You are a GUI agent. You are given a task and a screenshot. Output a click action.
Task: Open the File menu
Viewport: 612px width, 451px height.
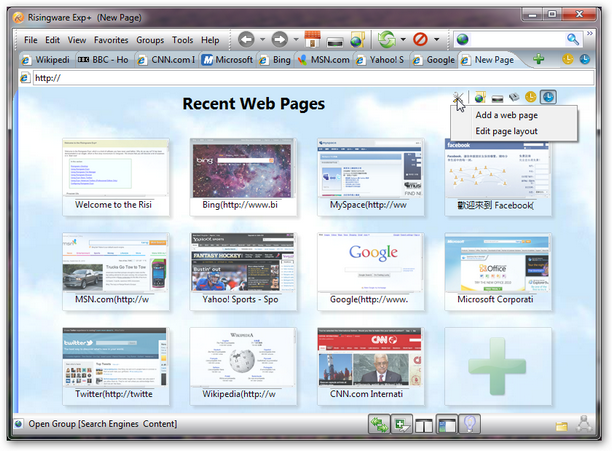(31, 40)
